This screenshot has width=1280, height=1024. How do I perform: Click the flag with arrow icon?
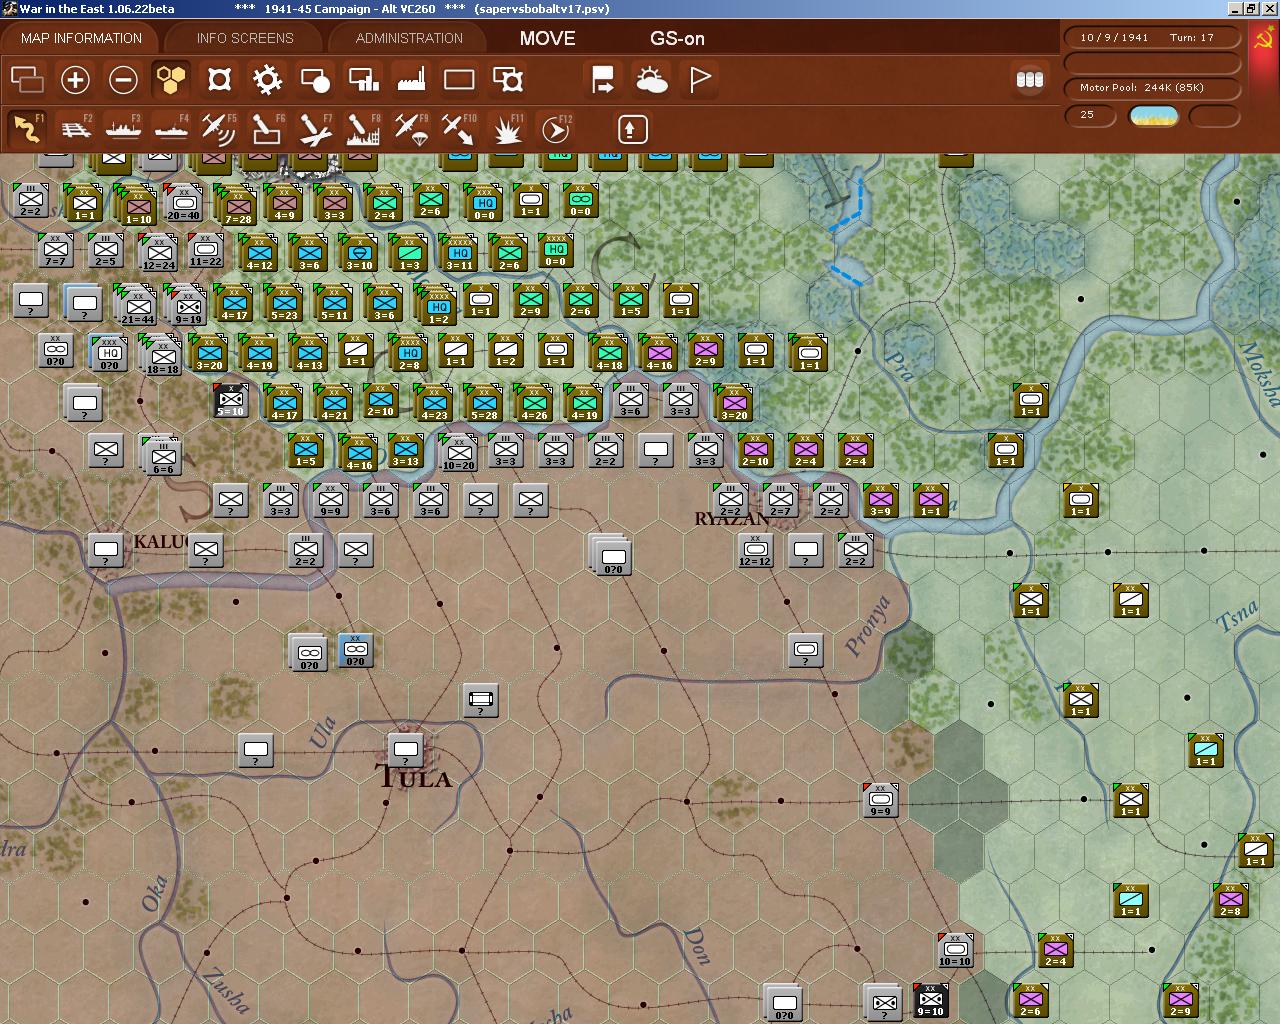pyautogui.click(x=603, y=79)
